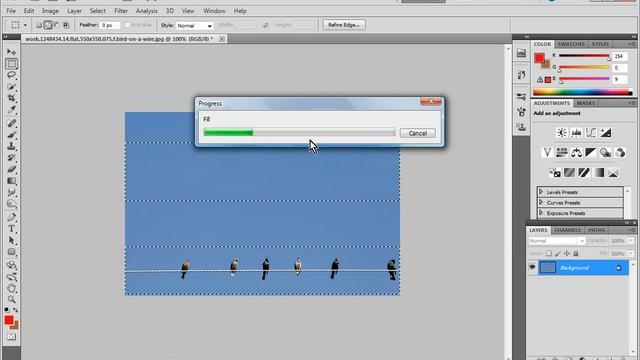The width and height of the screenshot is (640, 360).
Task: Toggle Lock position
Action: coord(567,253)
